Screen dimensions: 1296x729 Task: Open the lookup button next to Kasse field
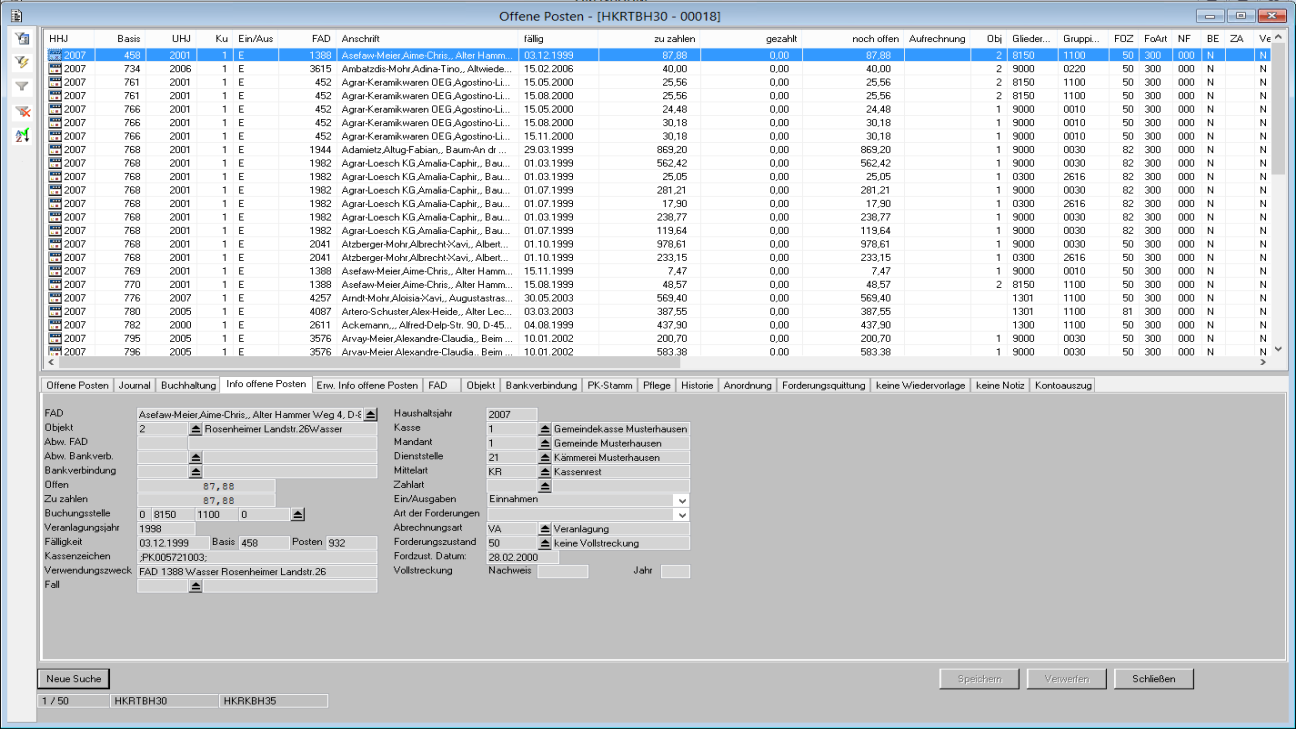tap(545, 428)
